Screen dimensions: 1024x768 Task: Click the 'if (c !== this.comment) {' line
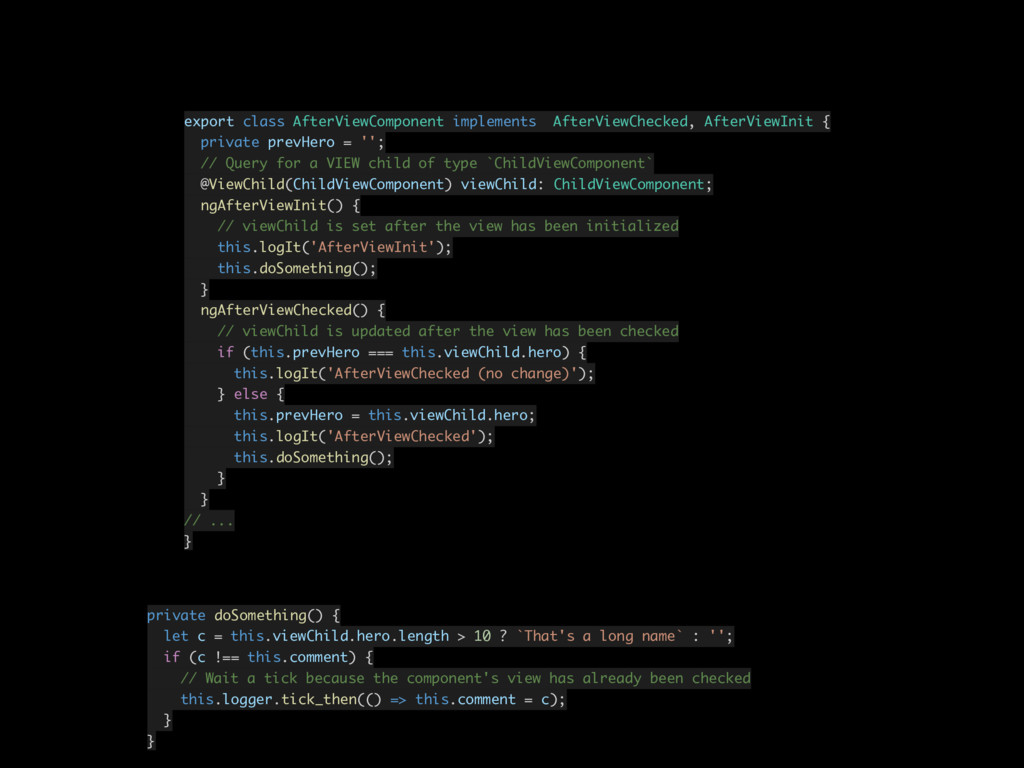pyautogui.click(x=268, y=657)
